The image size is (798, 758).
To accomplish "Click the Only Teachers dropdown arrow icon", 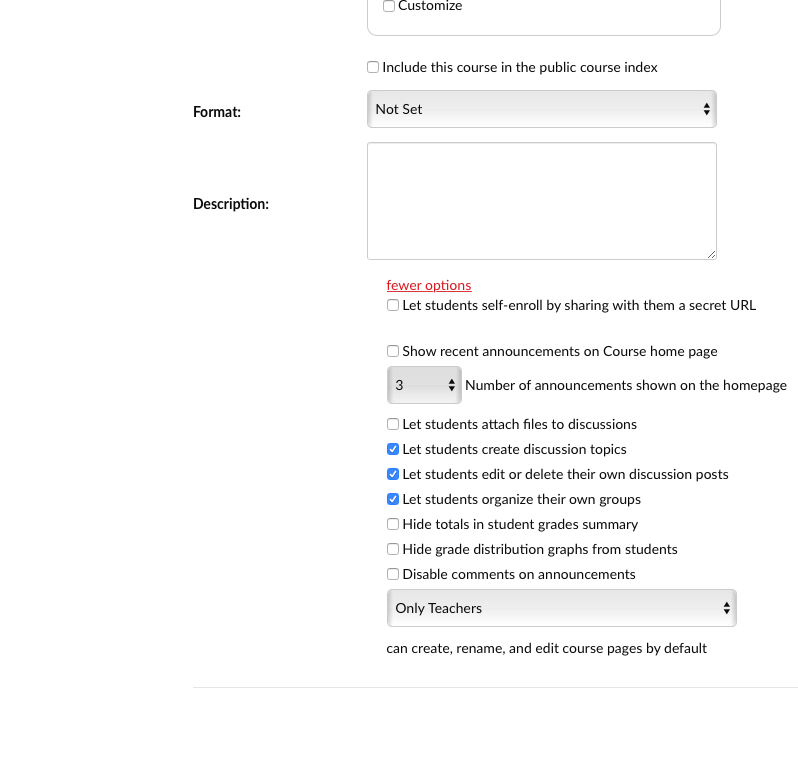I will click(x=727, y=608).
